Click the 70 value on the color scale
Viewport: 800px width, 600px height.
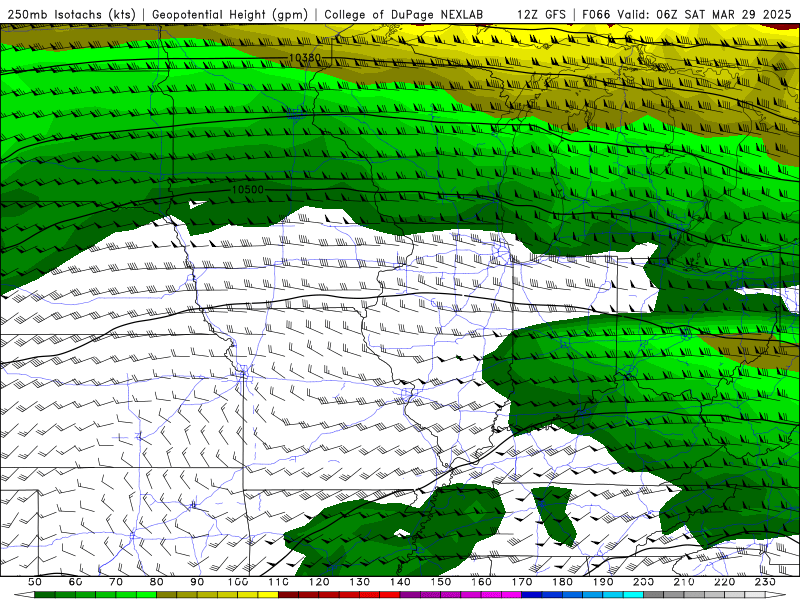(116, 582)
